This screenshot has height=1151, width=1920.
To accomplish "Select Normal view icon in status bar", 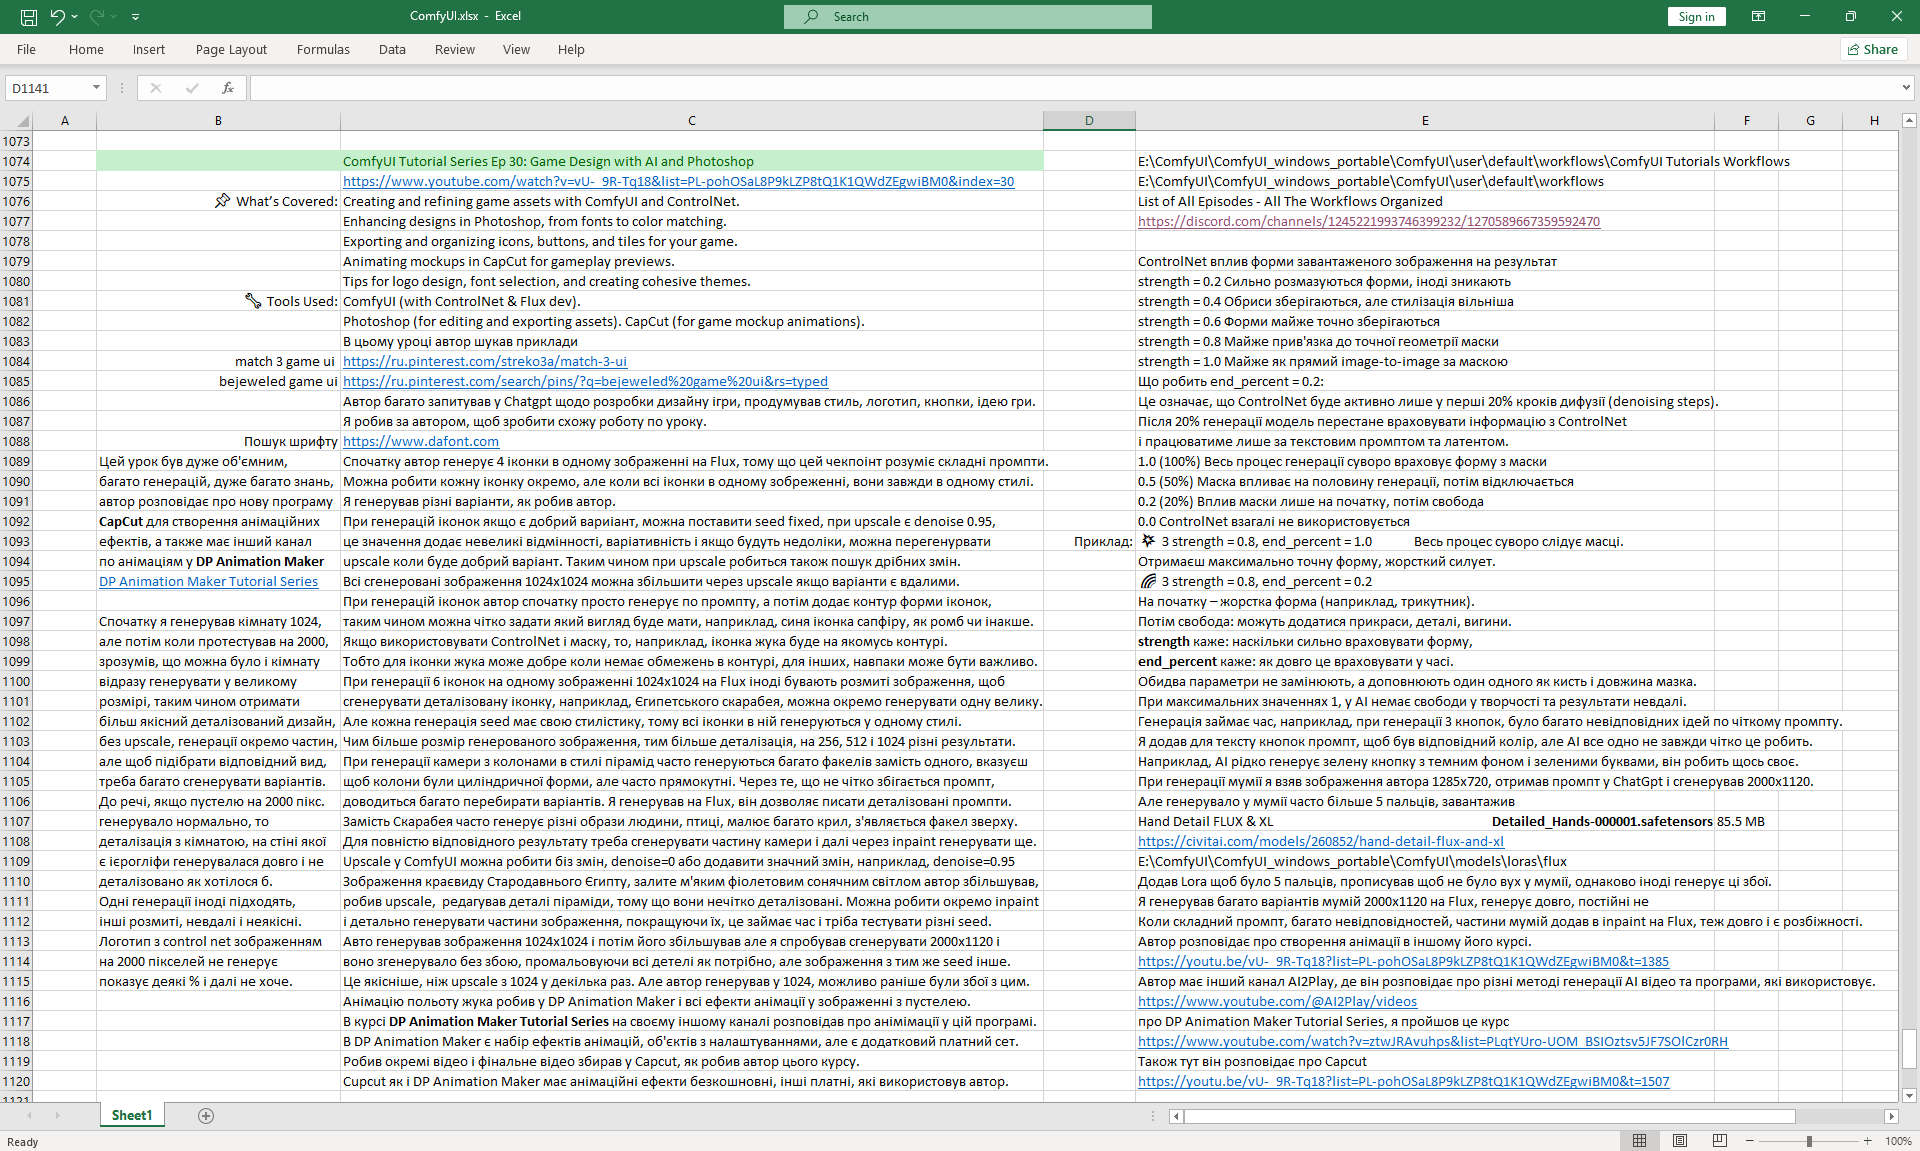I will click(x=1640, y=1141).
